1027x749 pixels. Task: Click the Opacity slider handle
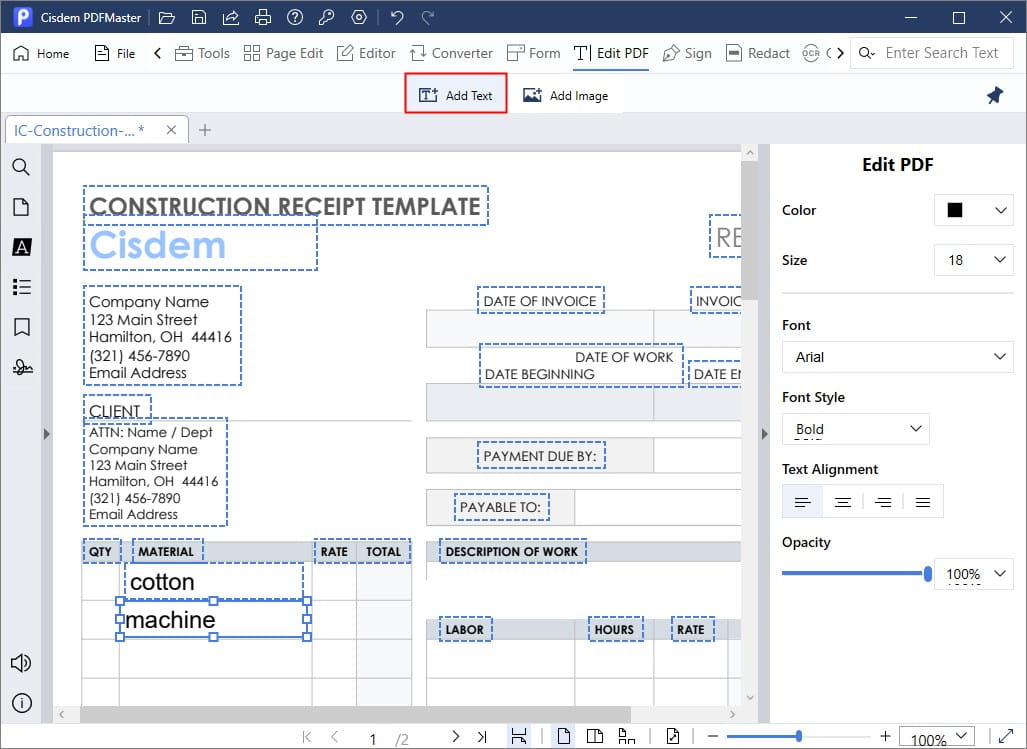[927, 574]
